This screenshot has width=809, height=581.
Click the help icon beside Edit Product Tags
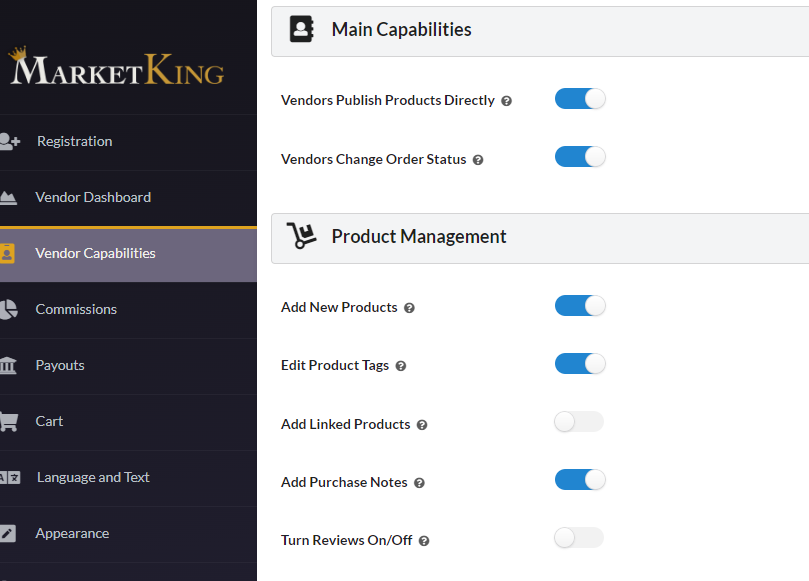pyautogui.click(x=401, y=366)
